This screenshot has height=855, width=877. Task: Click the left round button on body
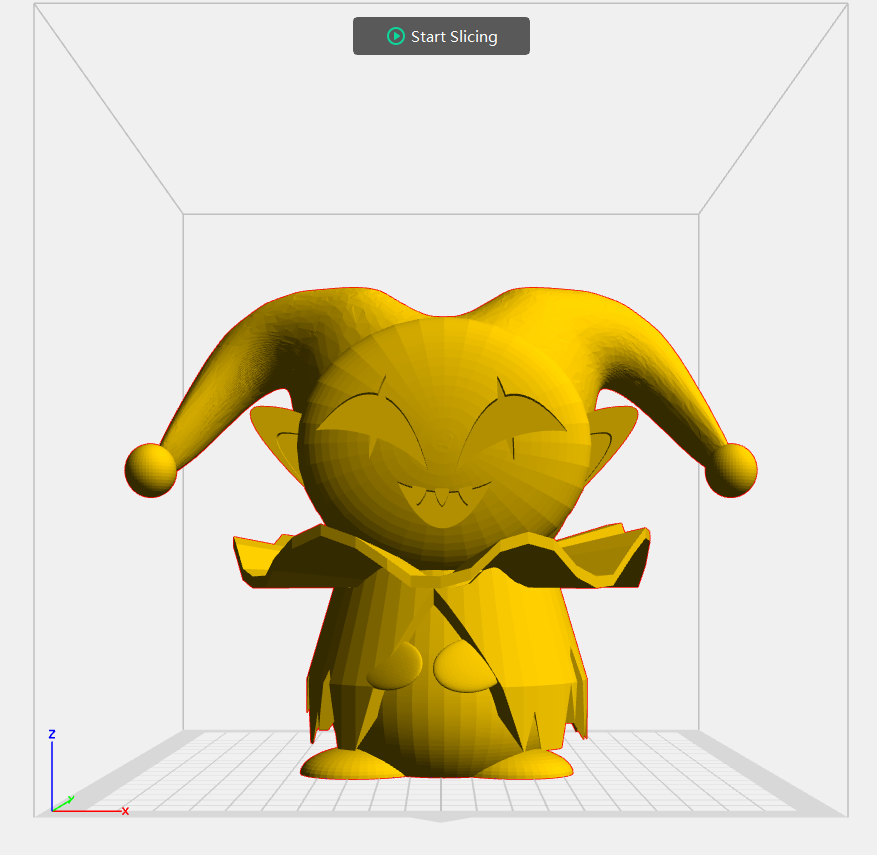click(395, 665)
